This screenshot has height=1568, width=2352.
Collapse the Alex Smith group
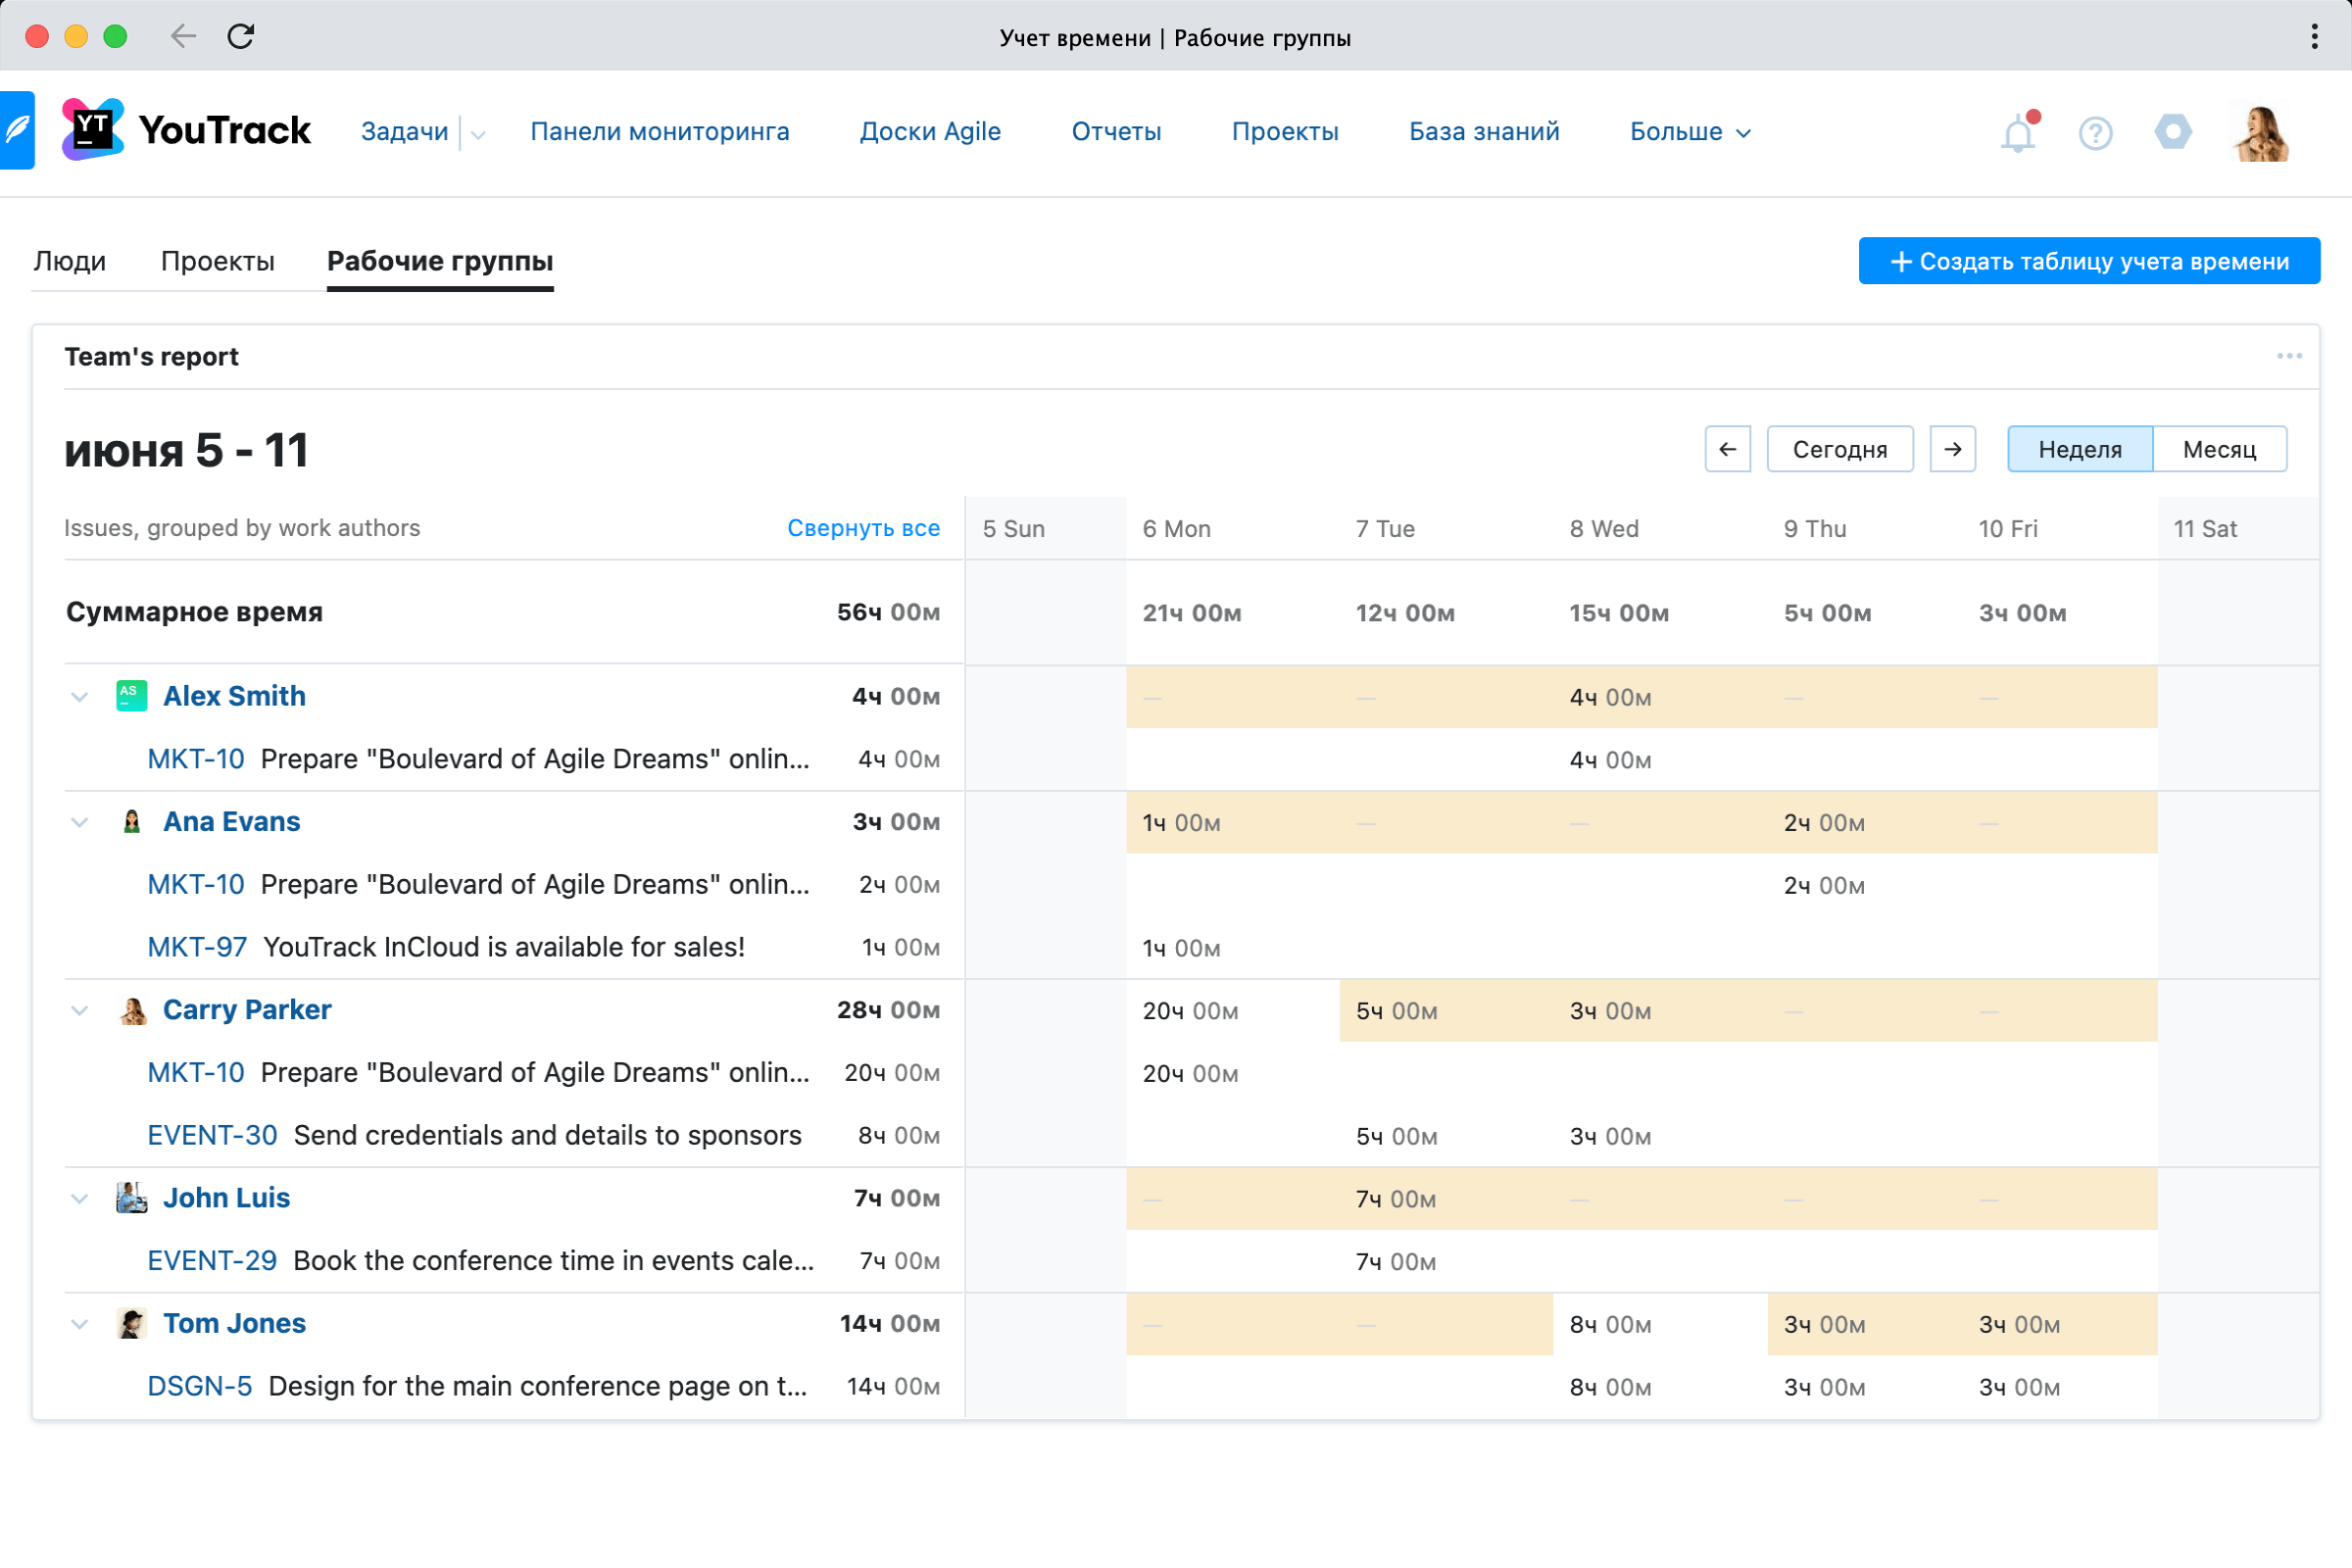click(x=80, y=697)
